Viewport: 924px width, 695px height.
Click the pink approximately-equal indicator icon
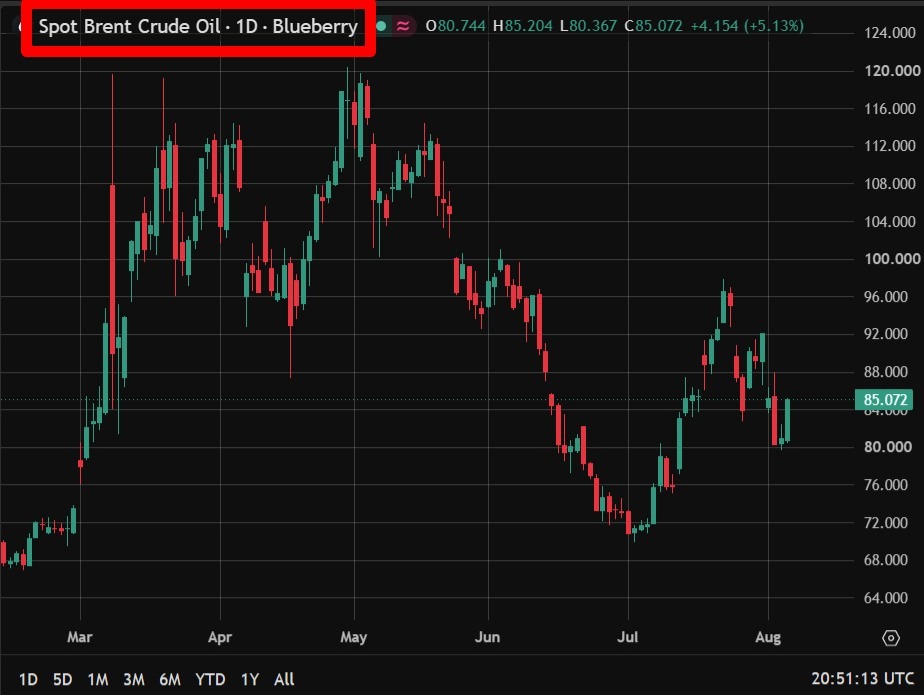tap(403, 26)
